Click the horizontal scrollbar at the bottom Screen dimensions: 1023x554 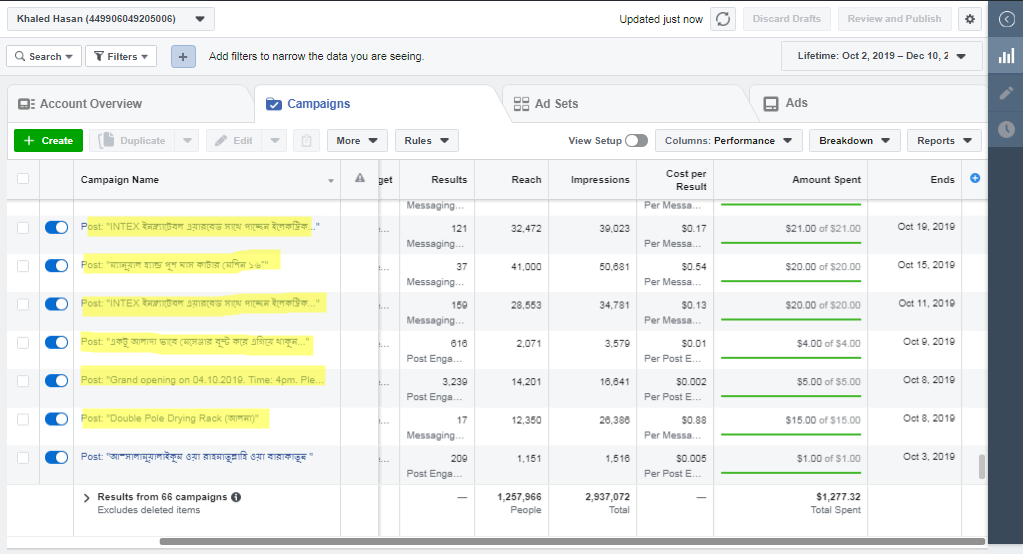(570, 542)
